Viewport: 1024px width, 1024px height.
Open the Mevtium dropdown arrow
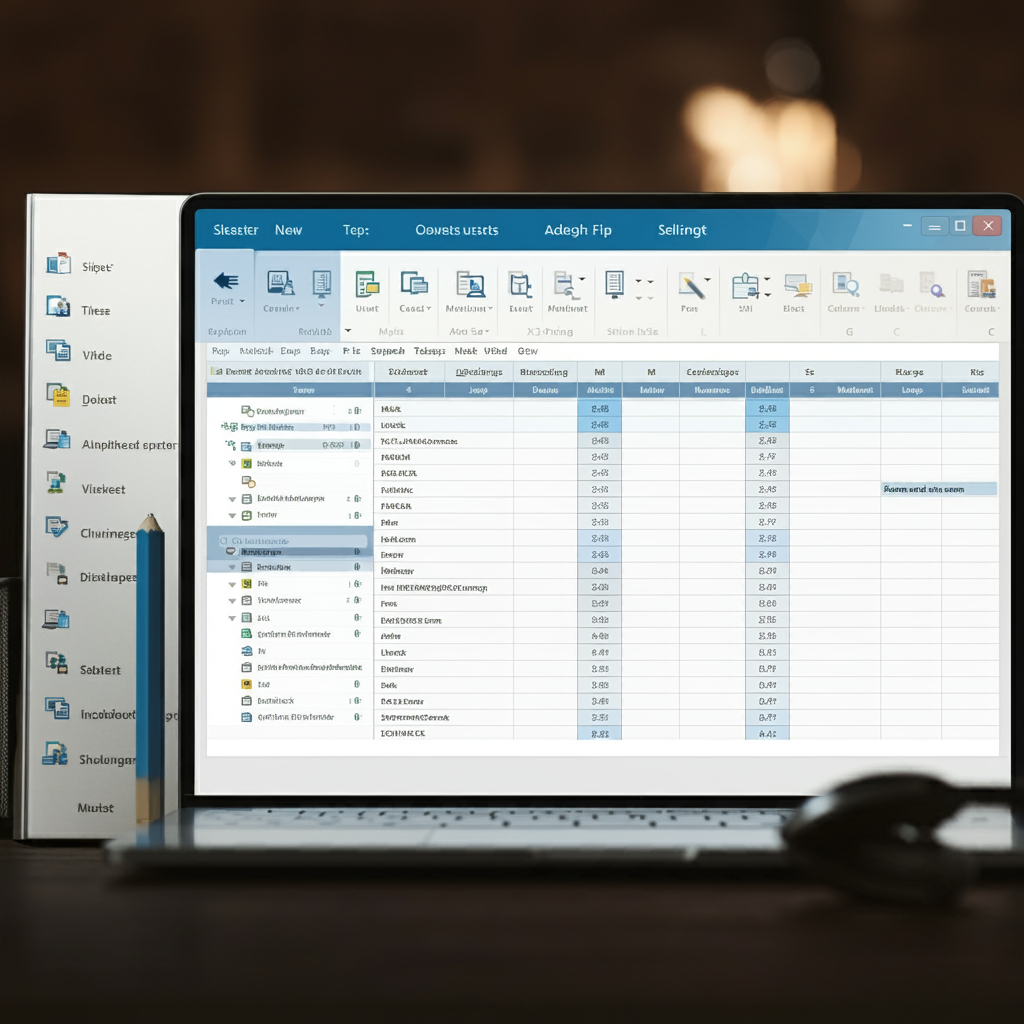(490, 308)
